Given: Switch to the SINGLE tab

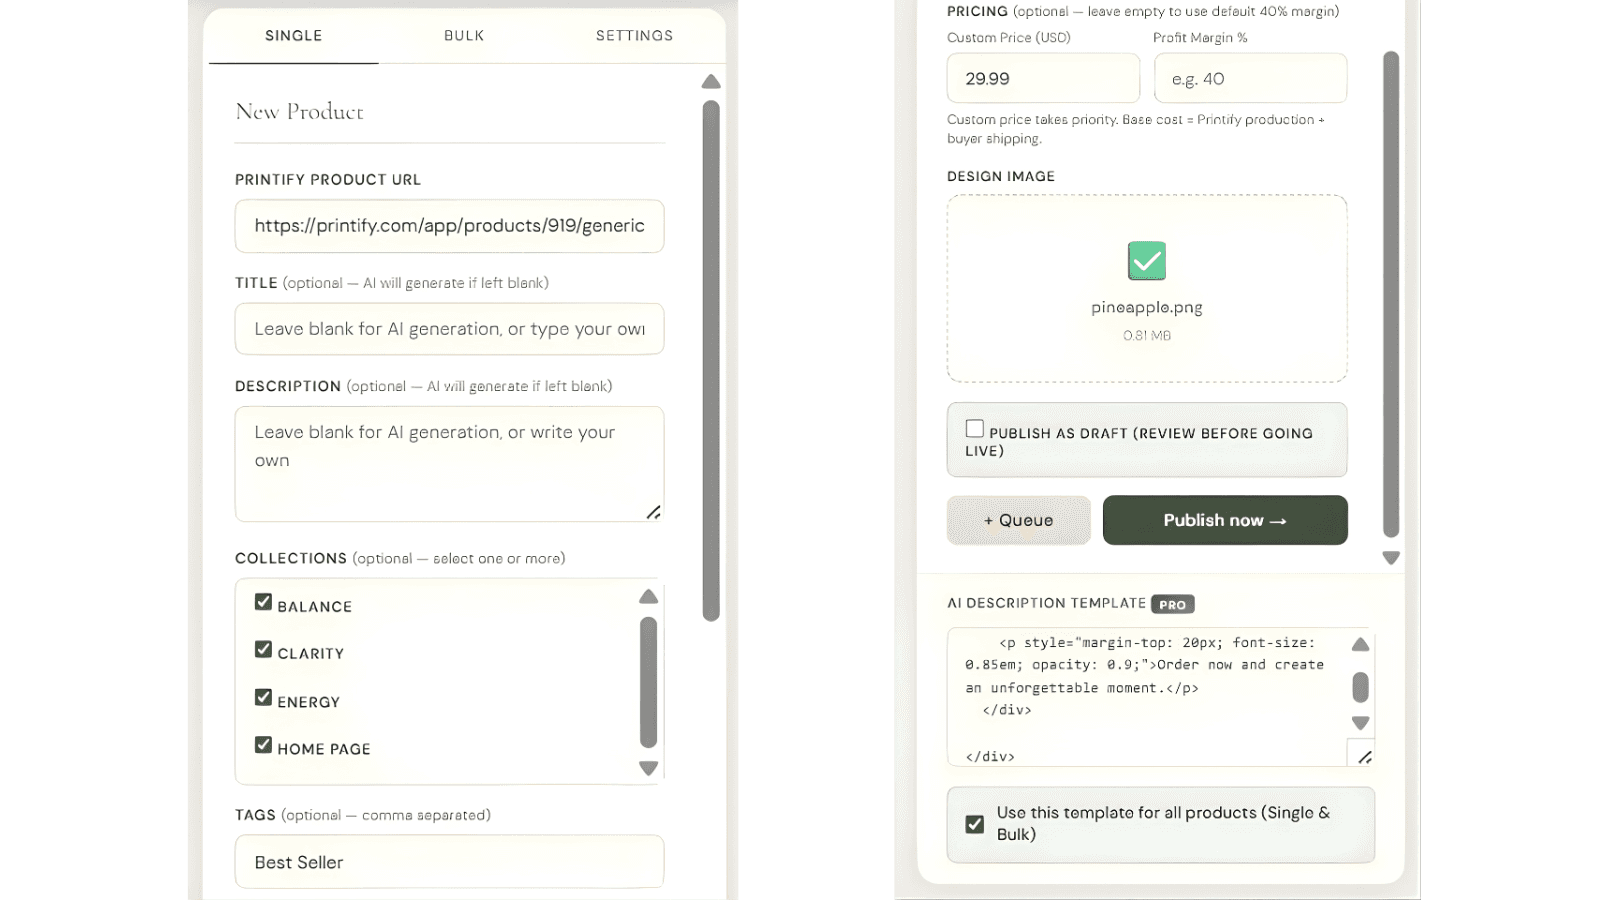Looking at the screenshot, I should [293, 36].
